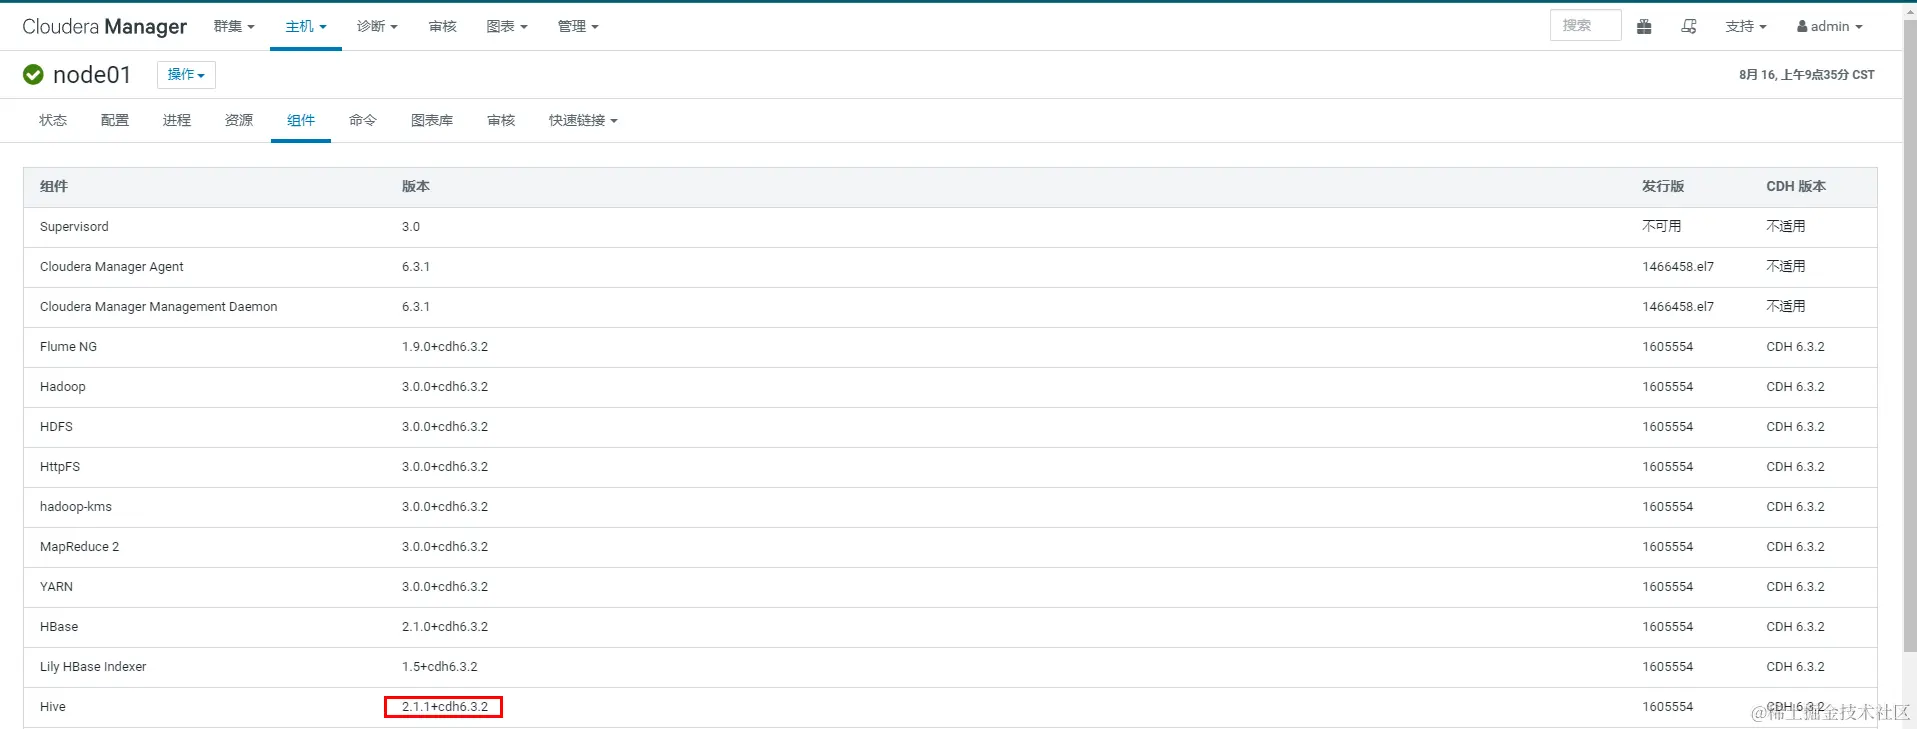Click HBase version 2.1.0+cdh6.3.2
Image resolution: width=1917 pixels, height=729 pixels.
pos(445,627)
